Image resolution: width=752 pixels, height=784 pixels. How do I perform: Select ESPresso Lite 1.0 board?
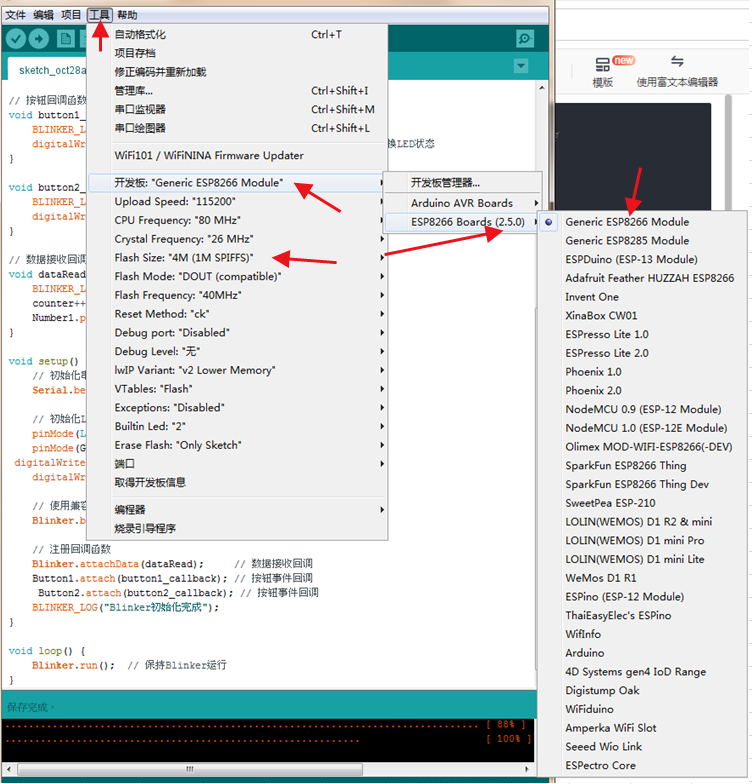pyautogui.click(x=642, y=334)
